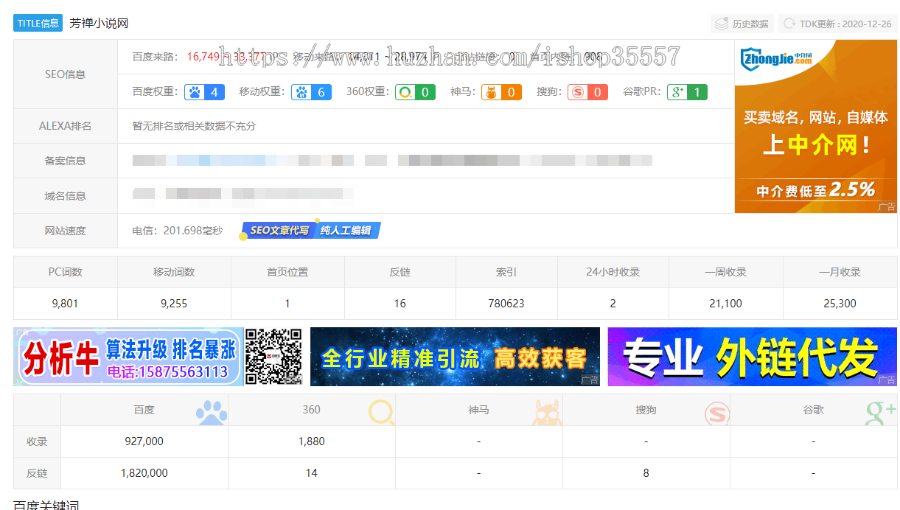
Task: Click the 百度来路 value 16,749
Action: tap(203, 57)
